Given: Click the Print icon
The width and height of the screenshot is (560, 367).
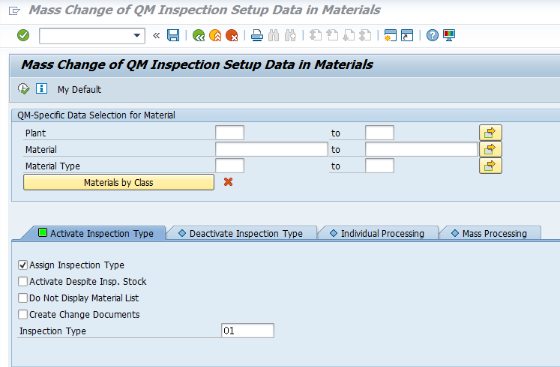Looking at the screenshot, I should pyautogui.click(x=257, y=35).
